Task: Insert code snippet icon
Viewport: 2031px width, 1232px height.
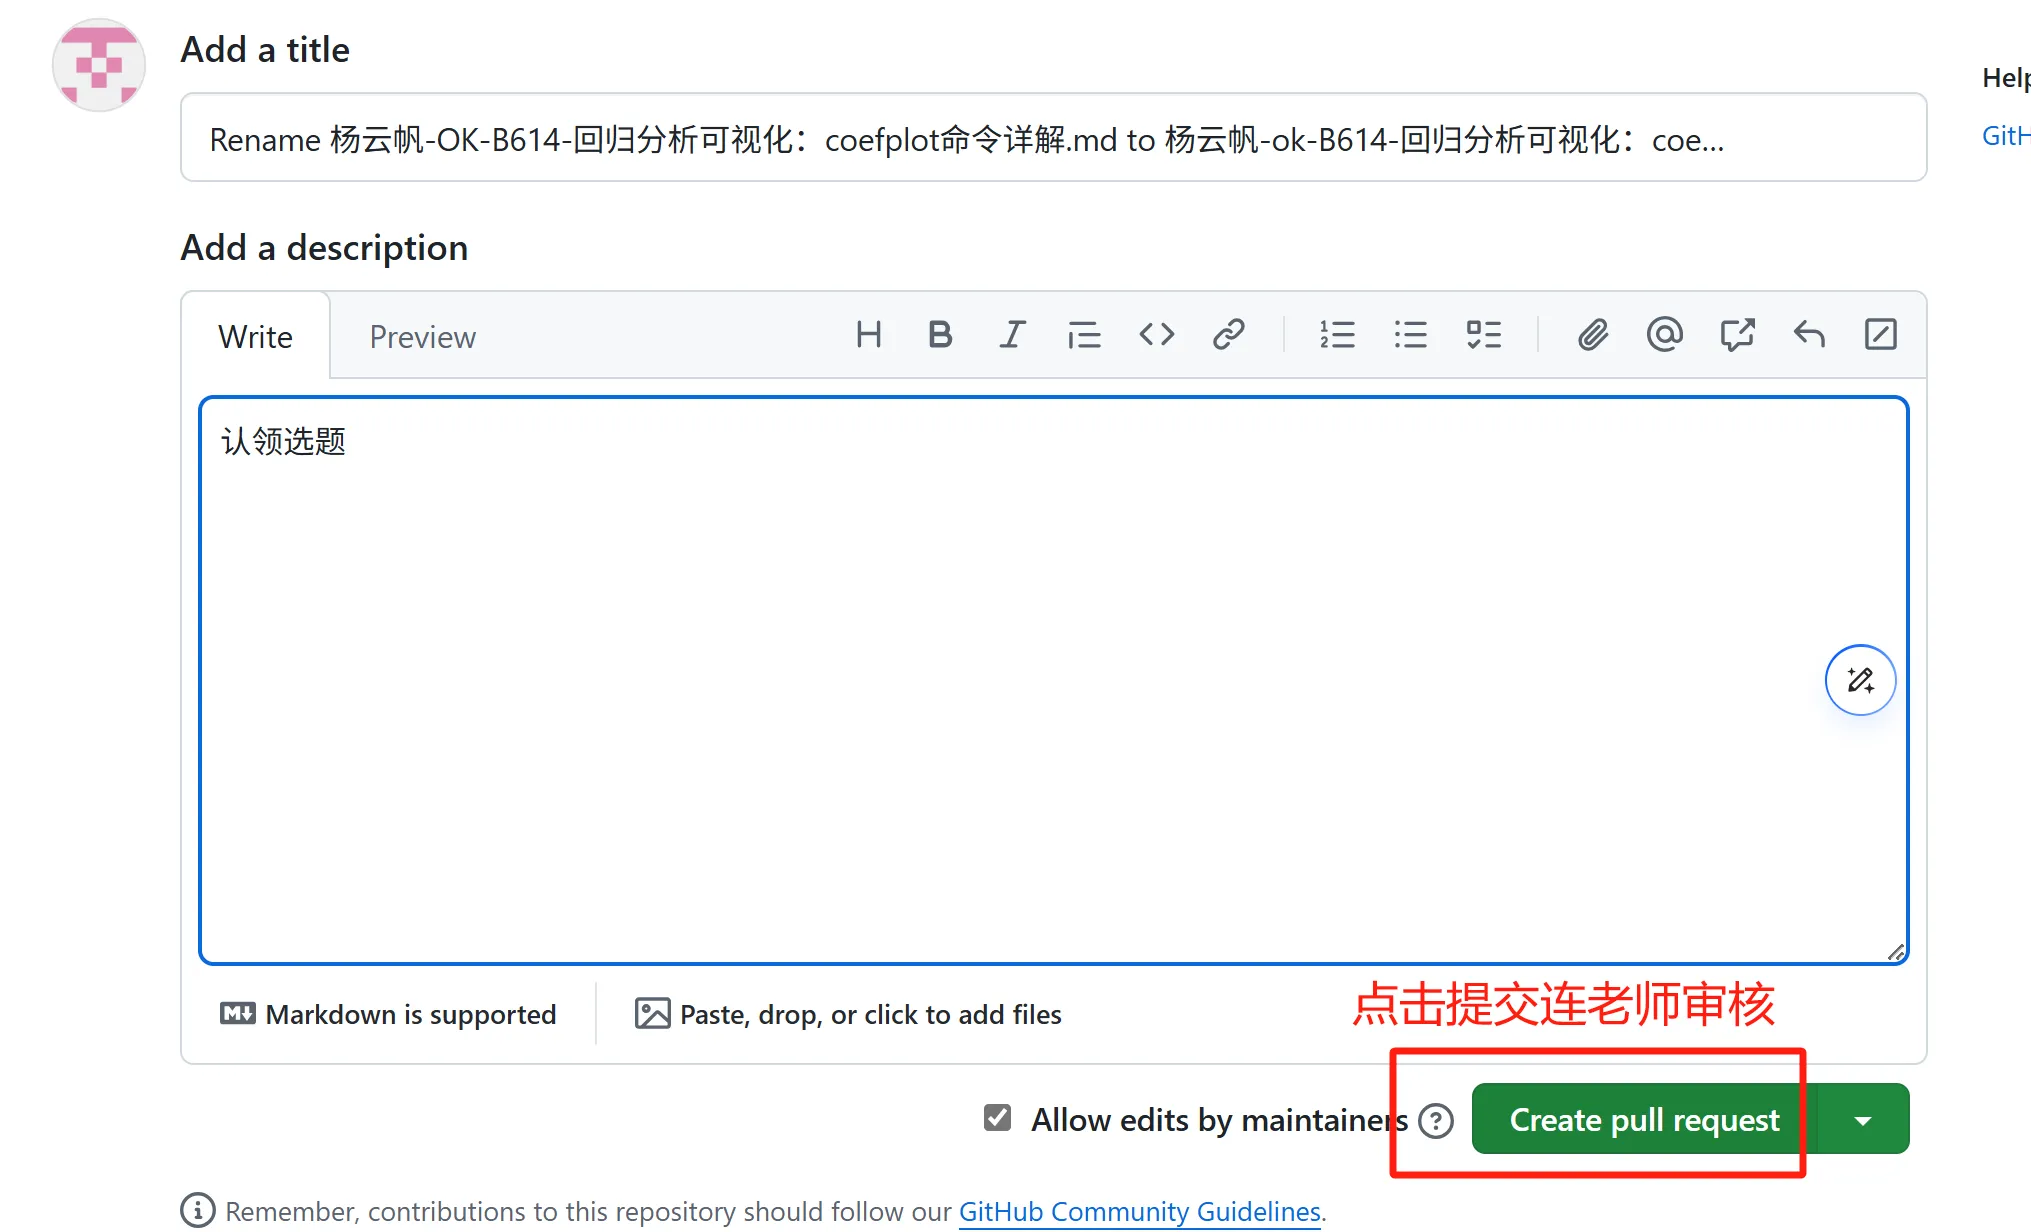Action: tap(1156, 335)
